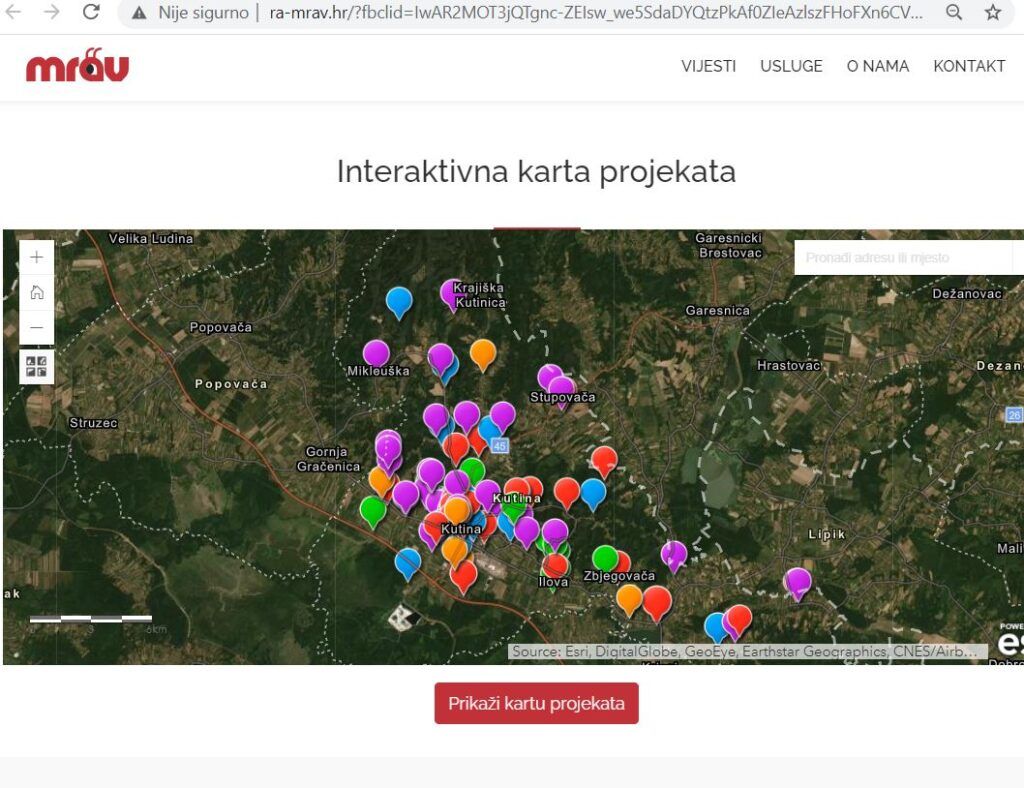Viewport: 1024px width, 788px height.
Task: Select the purple pin above Mikleuška label
Action: click(x=376, y=352)
